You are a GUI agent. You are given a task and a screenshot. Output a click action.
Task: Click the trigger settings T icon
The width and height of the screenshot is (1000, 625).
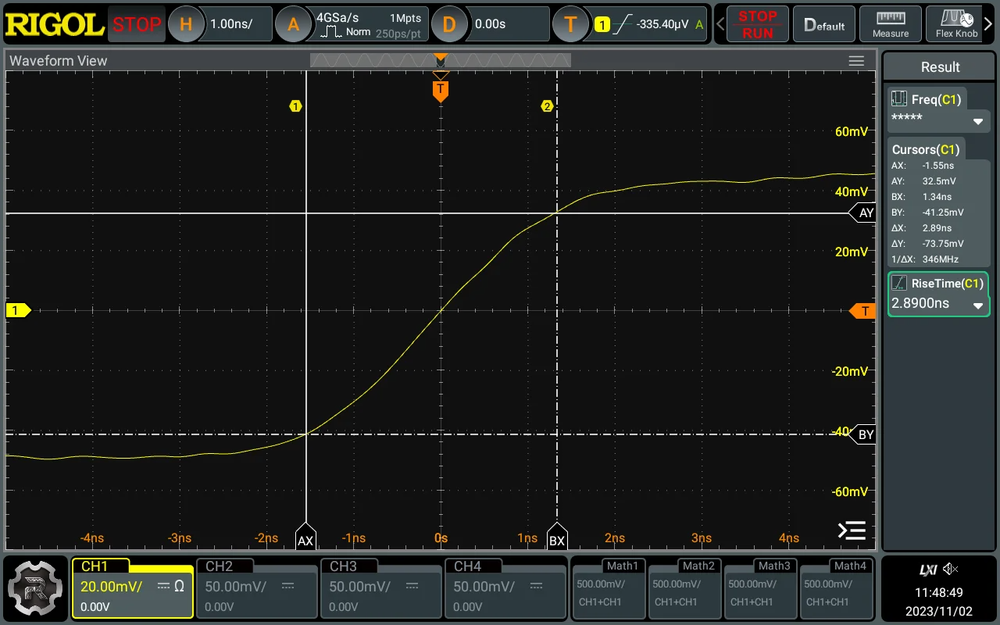571,22
